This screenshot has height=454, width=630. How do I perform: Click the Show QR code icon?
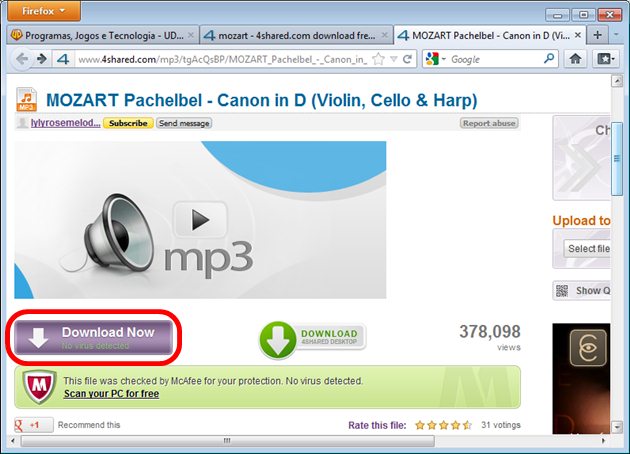562,290
